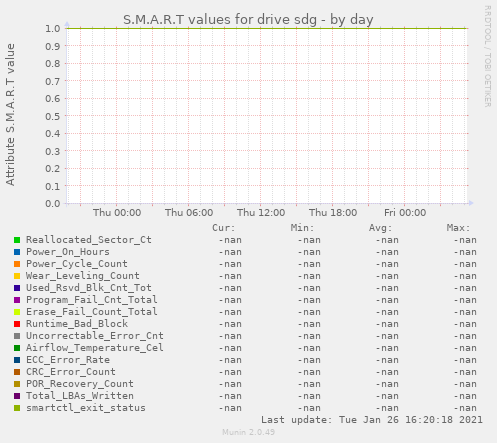497x443 pixels.
Task: Select the Used_Rsvd_Blk_Cnt_Tot legend label
Action: (x=89, y=288)
